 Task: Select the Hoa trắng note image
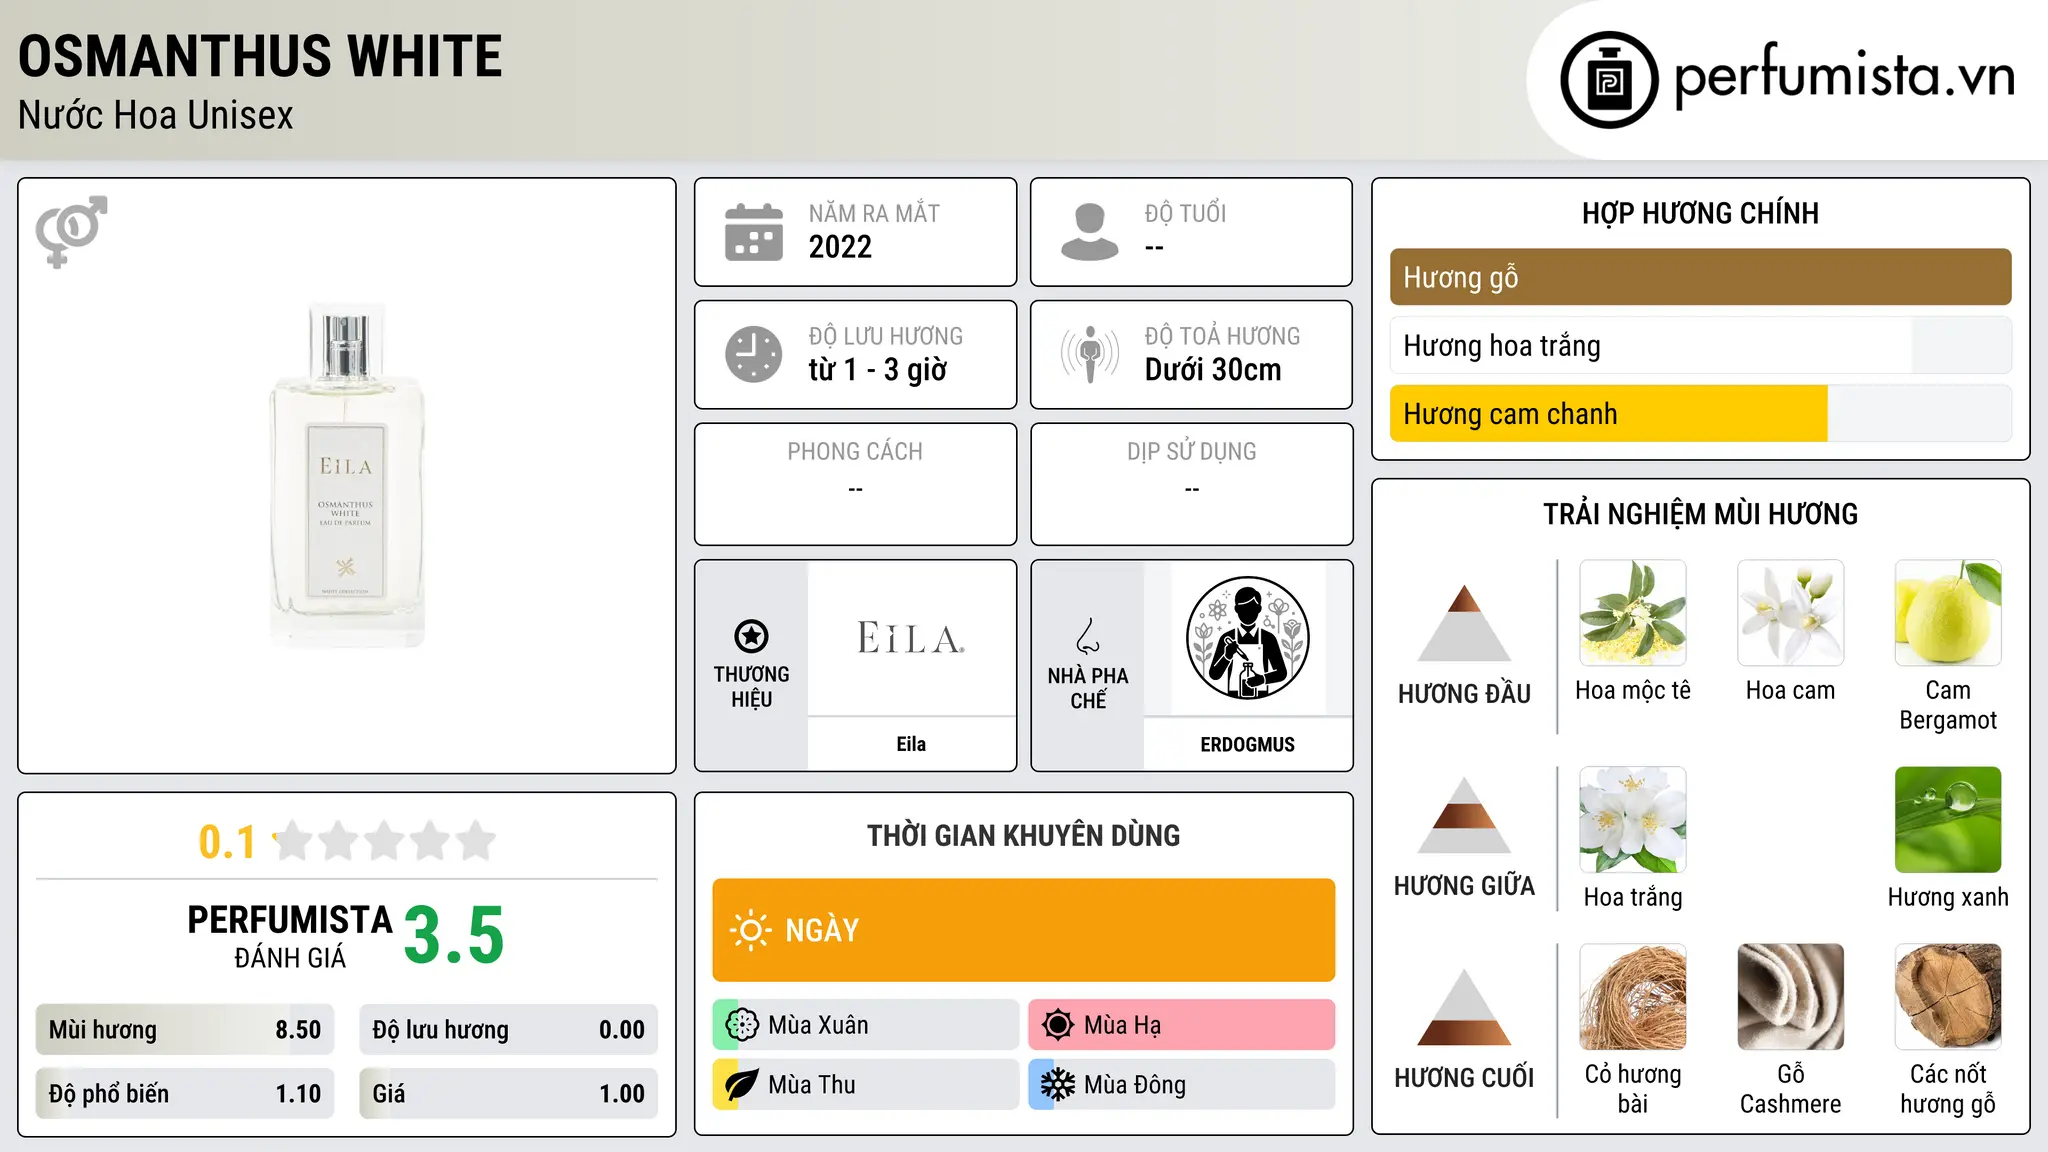tap(1633, 820)
